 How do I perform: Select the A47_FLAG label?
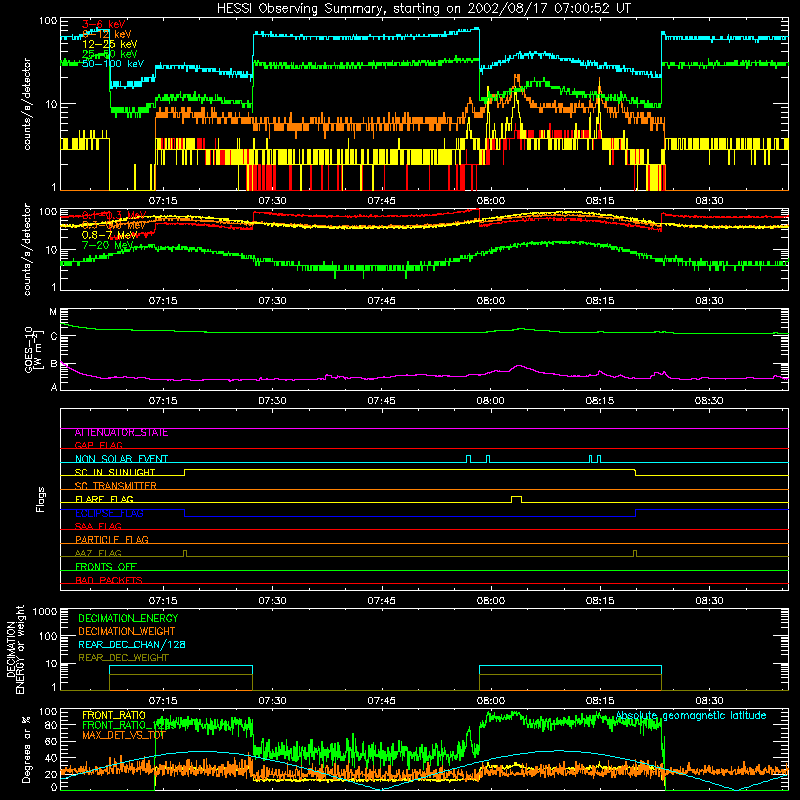pos(98,553)
